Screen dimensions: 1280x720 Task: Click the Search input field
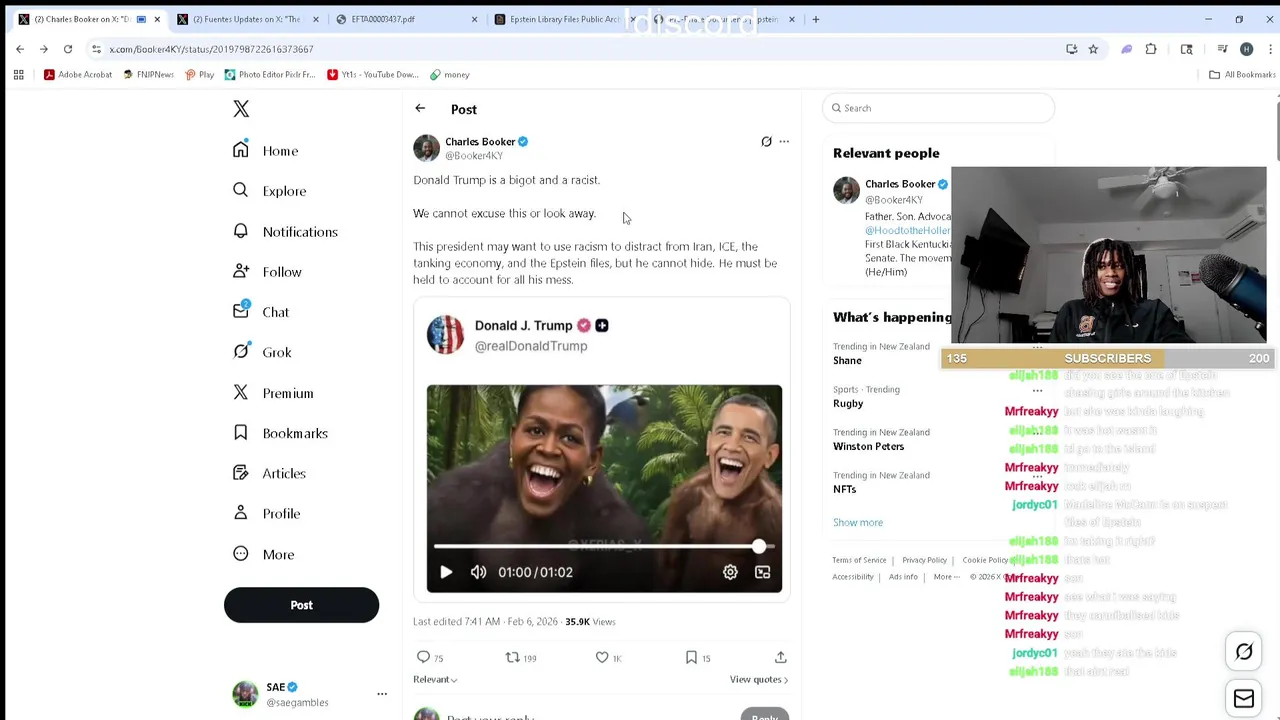click(938, 108)
